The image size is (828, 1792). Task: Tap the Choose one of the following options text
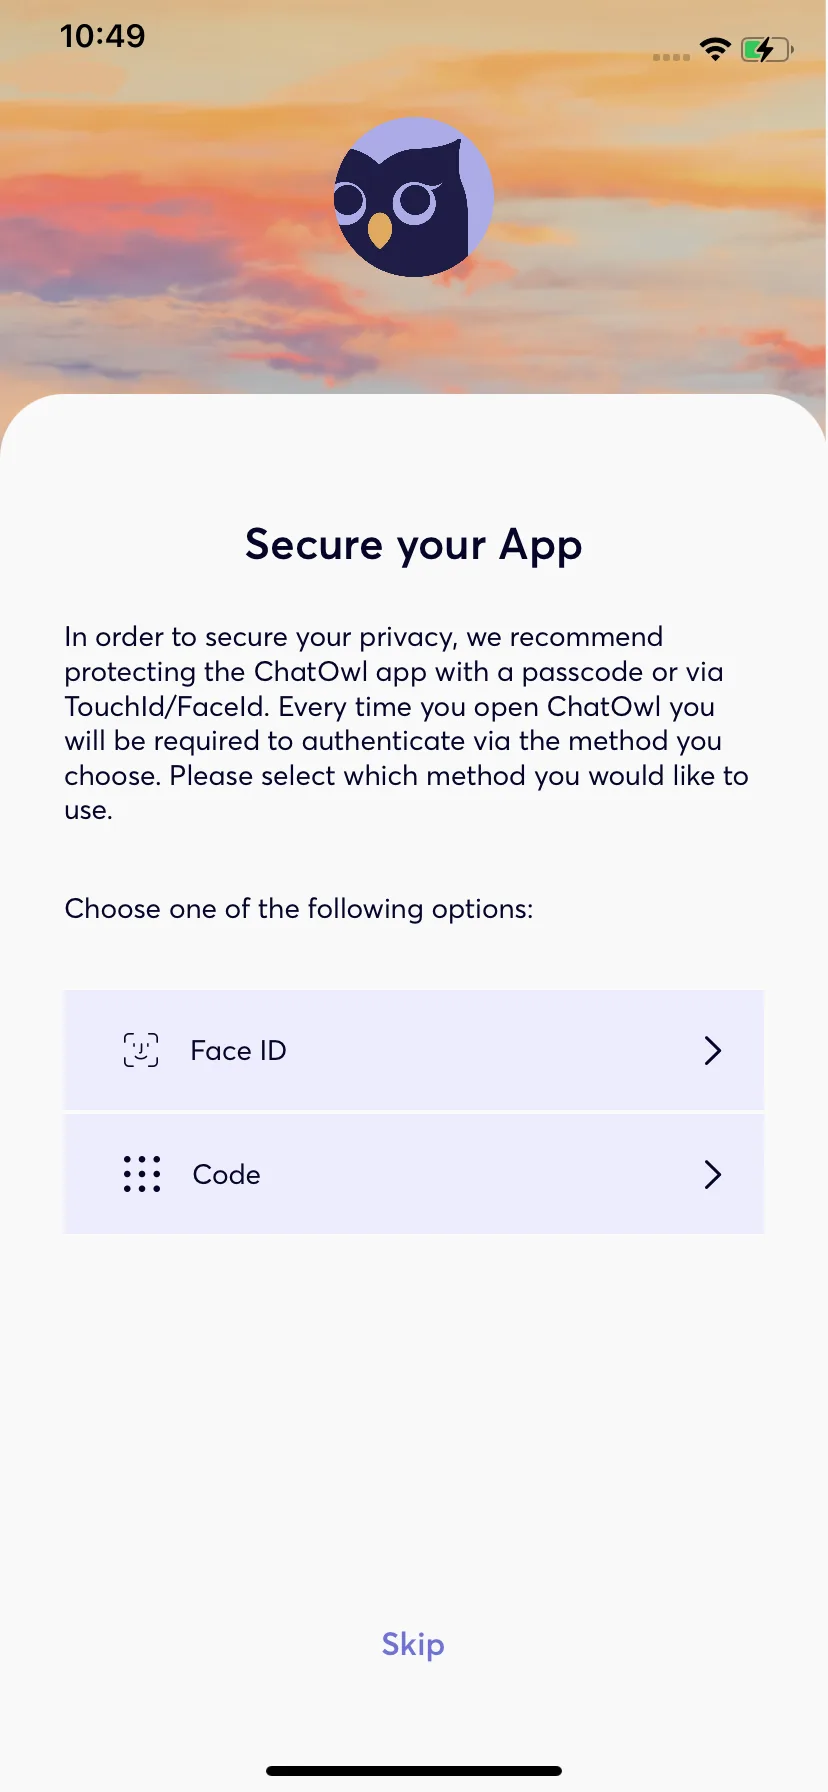pyautogui.click(x=299, y=909)
